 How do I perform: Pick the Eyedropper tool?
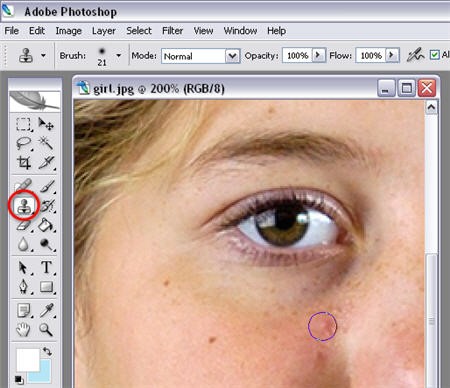(x=46, y=310)
